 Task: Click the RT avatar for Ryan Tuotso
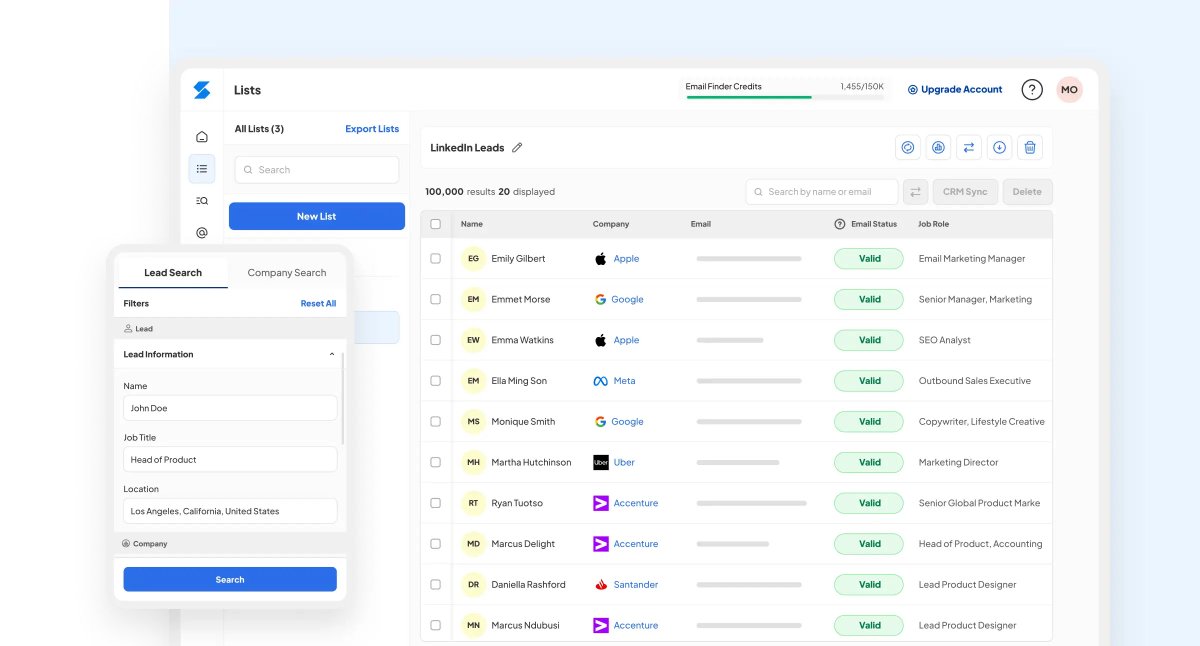tap(473, 503)
